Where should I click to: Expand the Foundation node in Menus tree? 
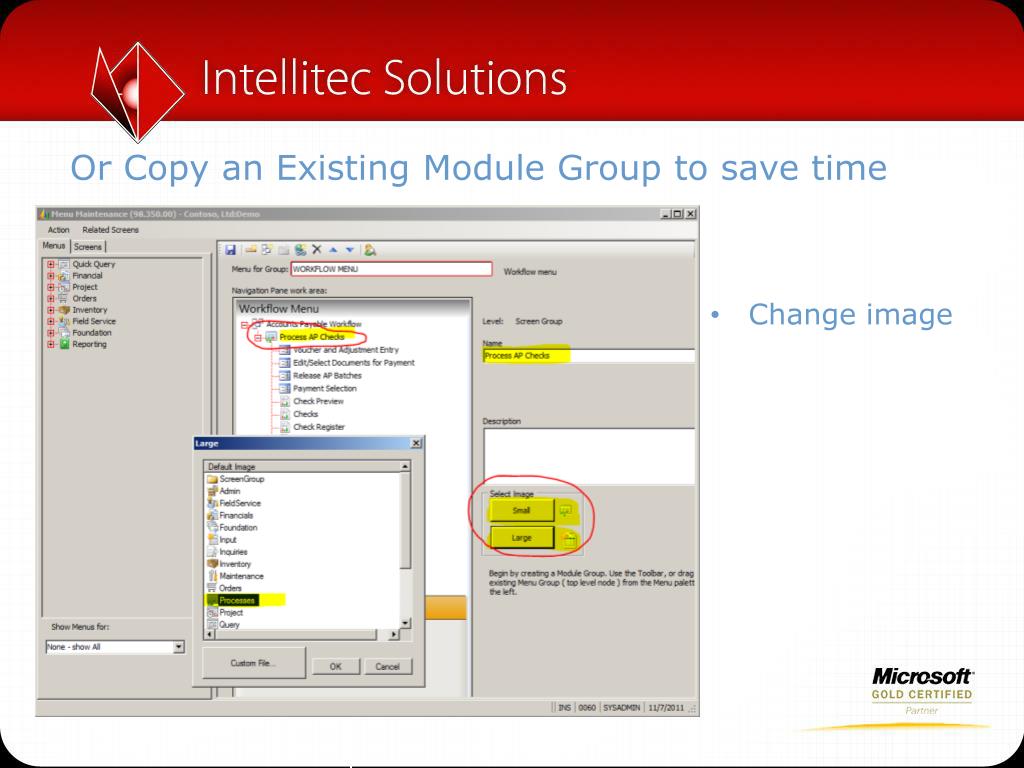point(51,333)
